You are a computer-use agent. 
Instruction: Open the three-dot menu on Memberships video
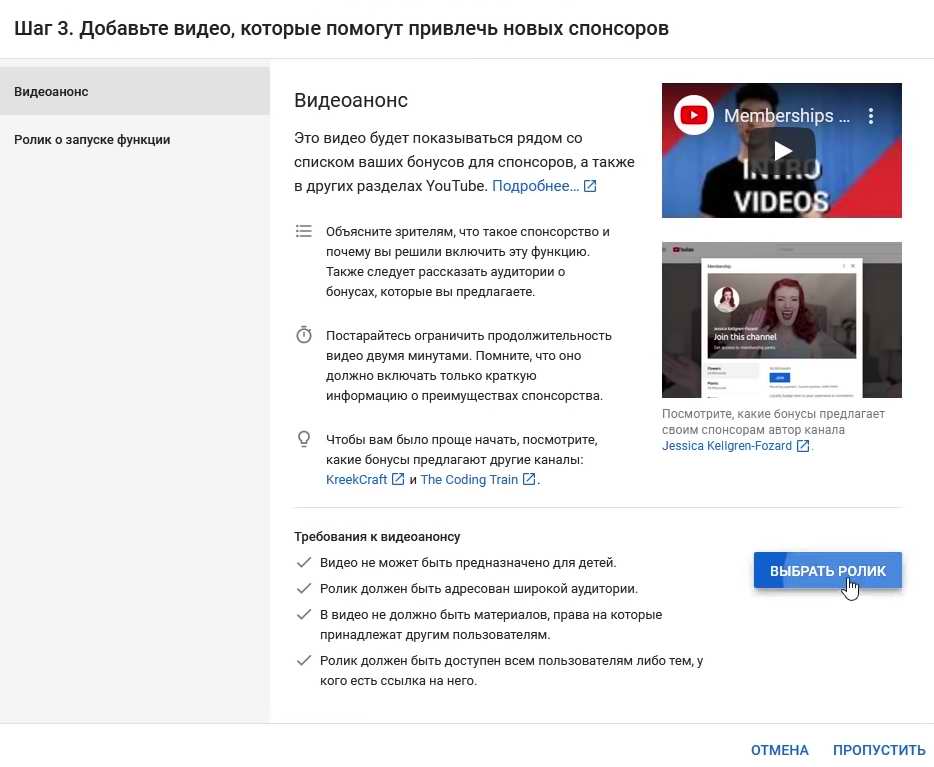[x=871, y=116]
